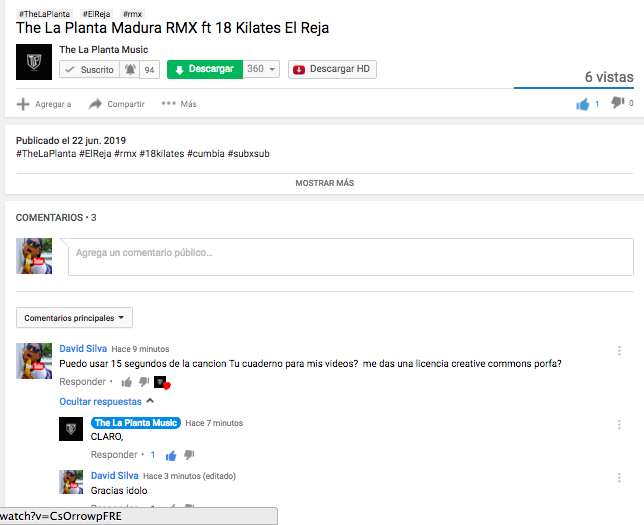Open #rmx hashtag in description
This screenshot has width=644, height=525.
(x=125, y=154)
